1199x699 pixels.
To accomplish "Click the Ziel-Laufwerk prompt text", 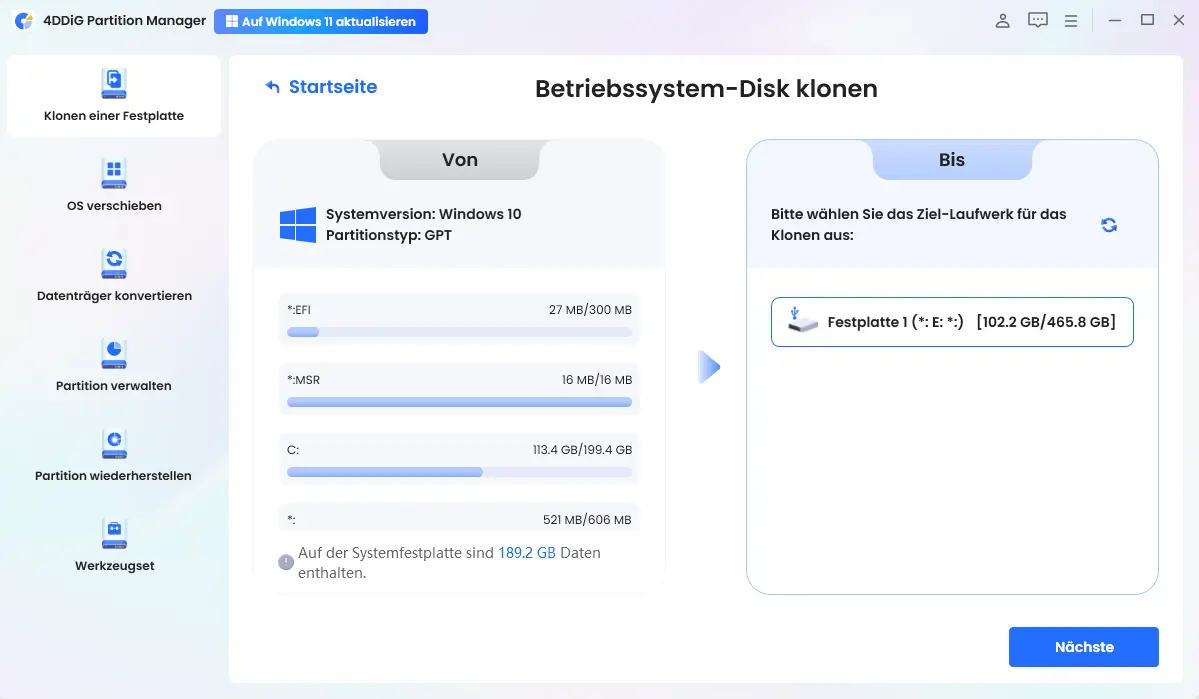I will [918, 225].
